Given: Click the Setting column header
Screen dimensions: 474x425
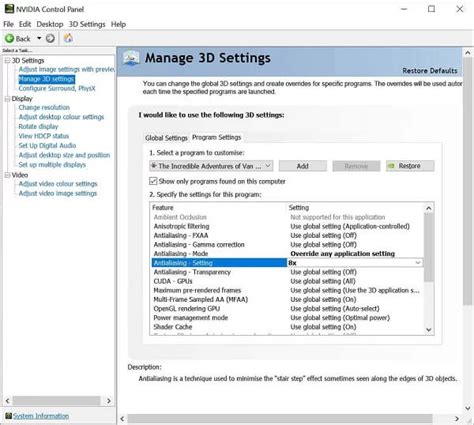Looking at the screenshot, I should click(355, 207).
